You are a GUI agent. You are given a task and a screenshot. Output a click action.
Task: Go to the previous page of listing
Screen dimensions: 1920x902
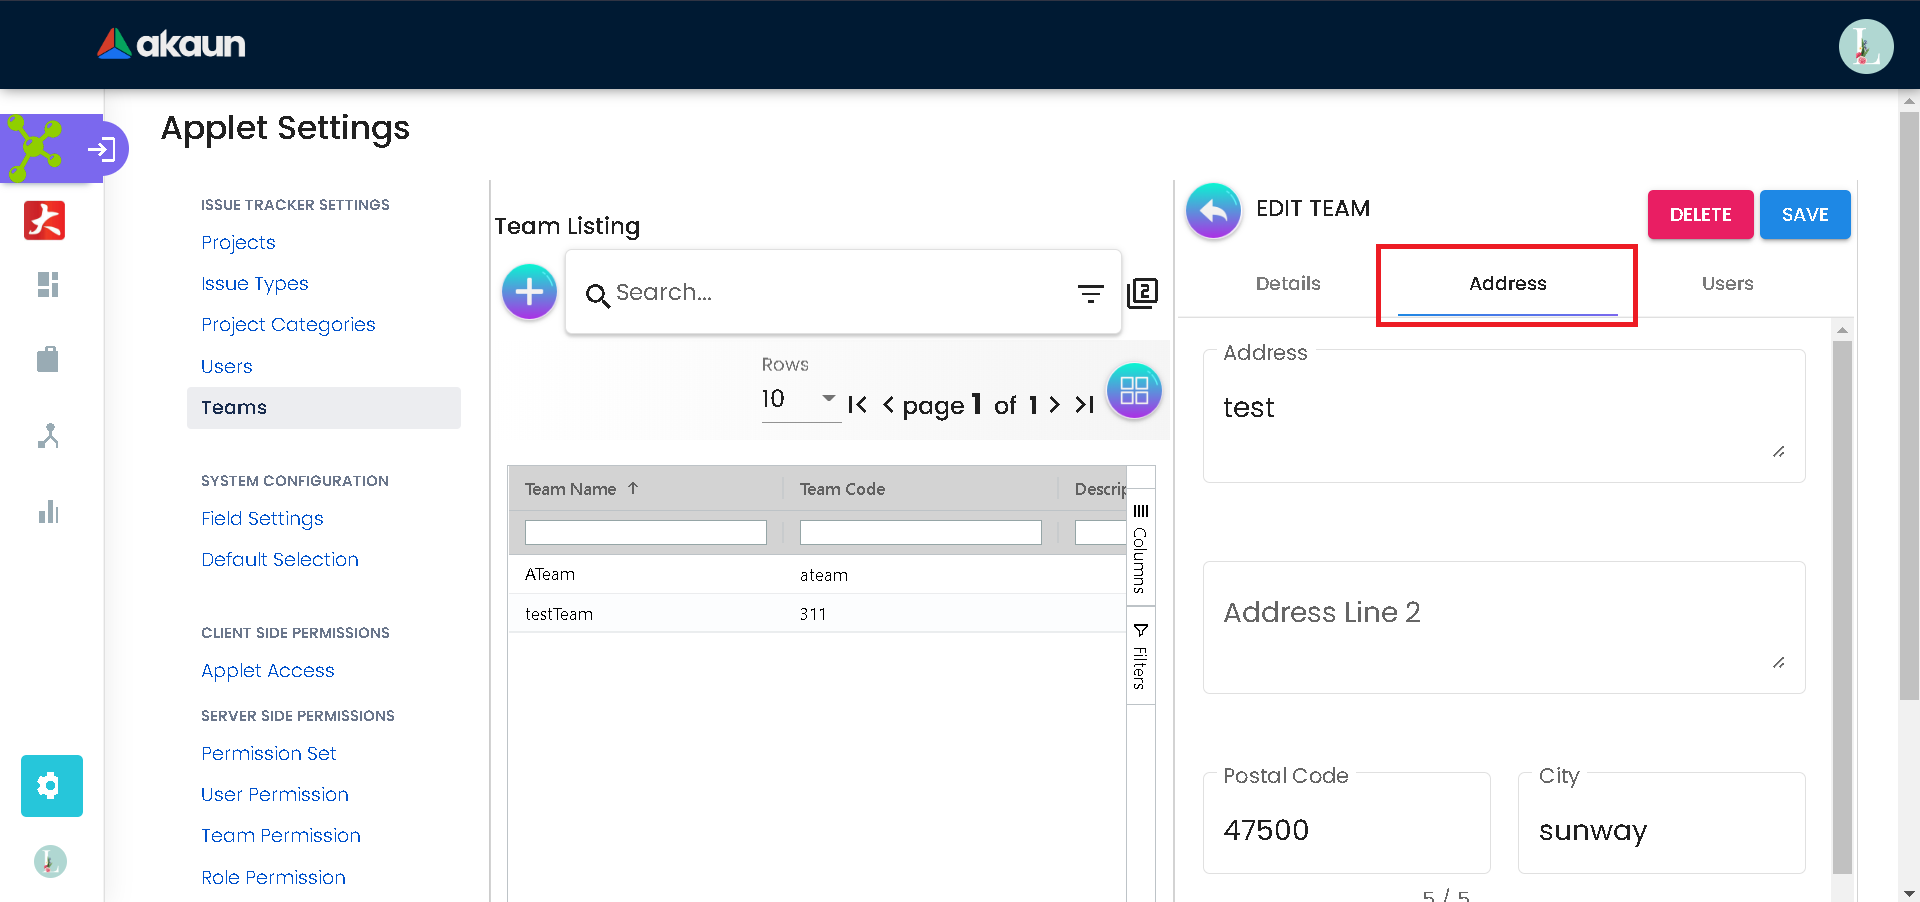[888, 405]
